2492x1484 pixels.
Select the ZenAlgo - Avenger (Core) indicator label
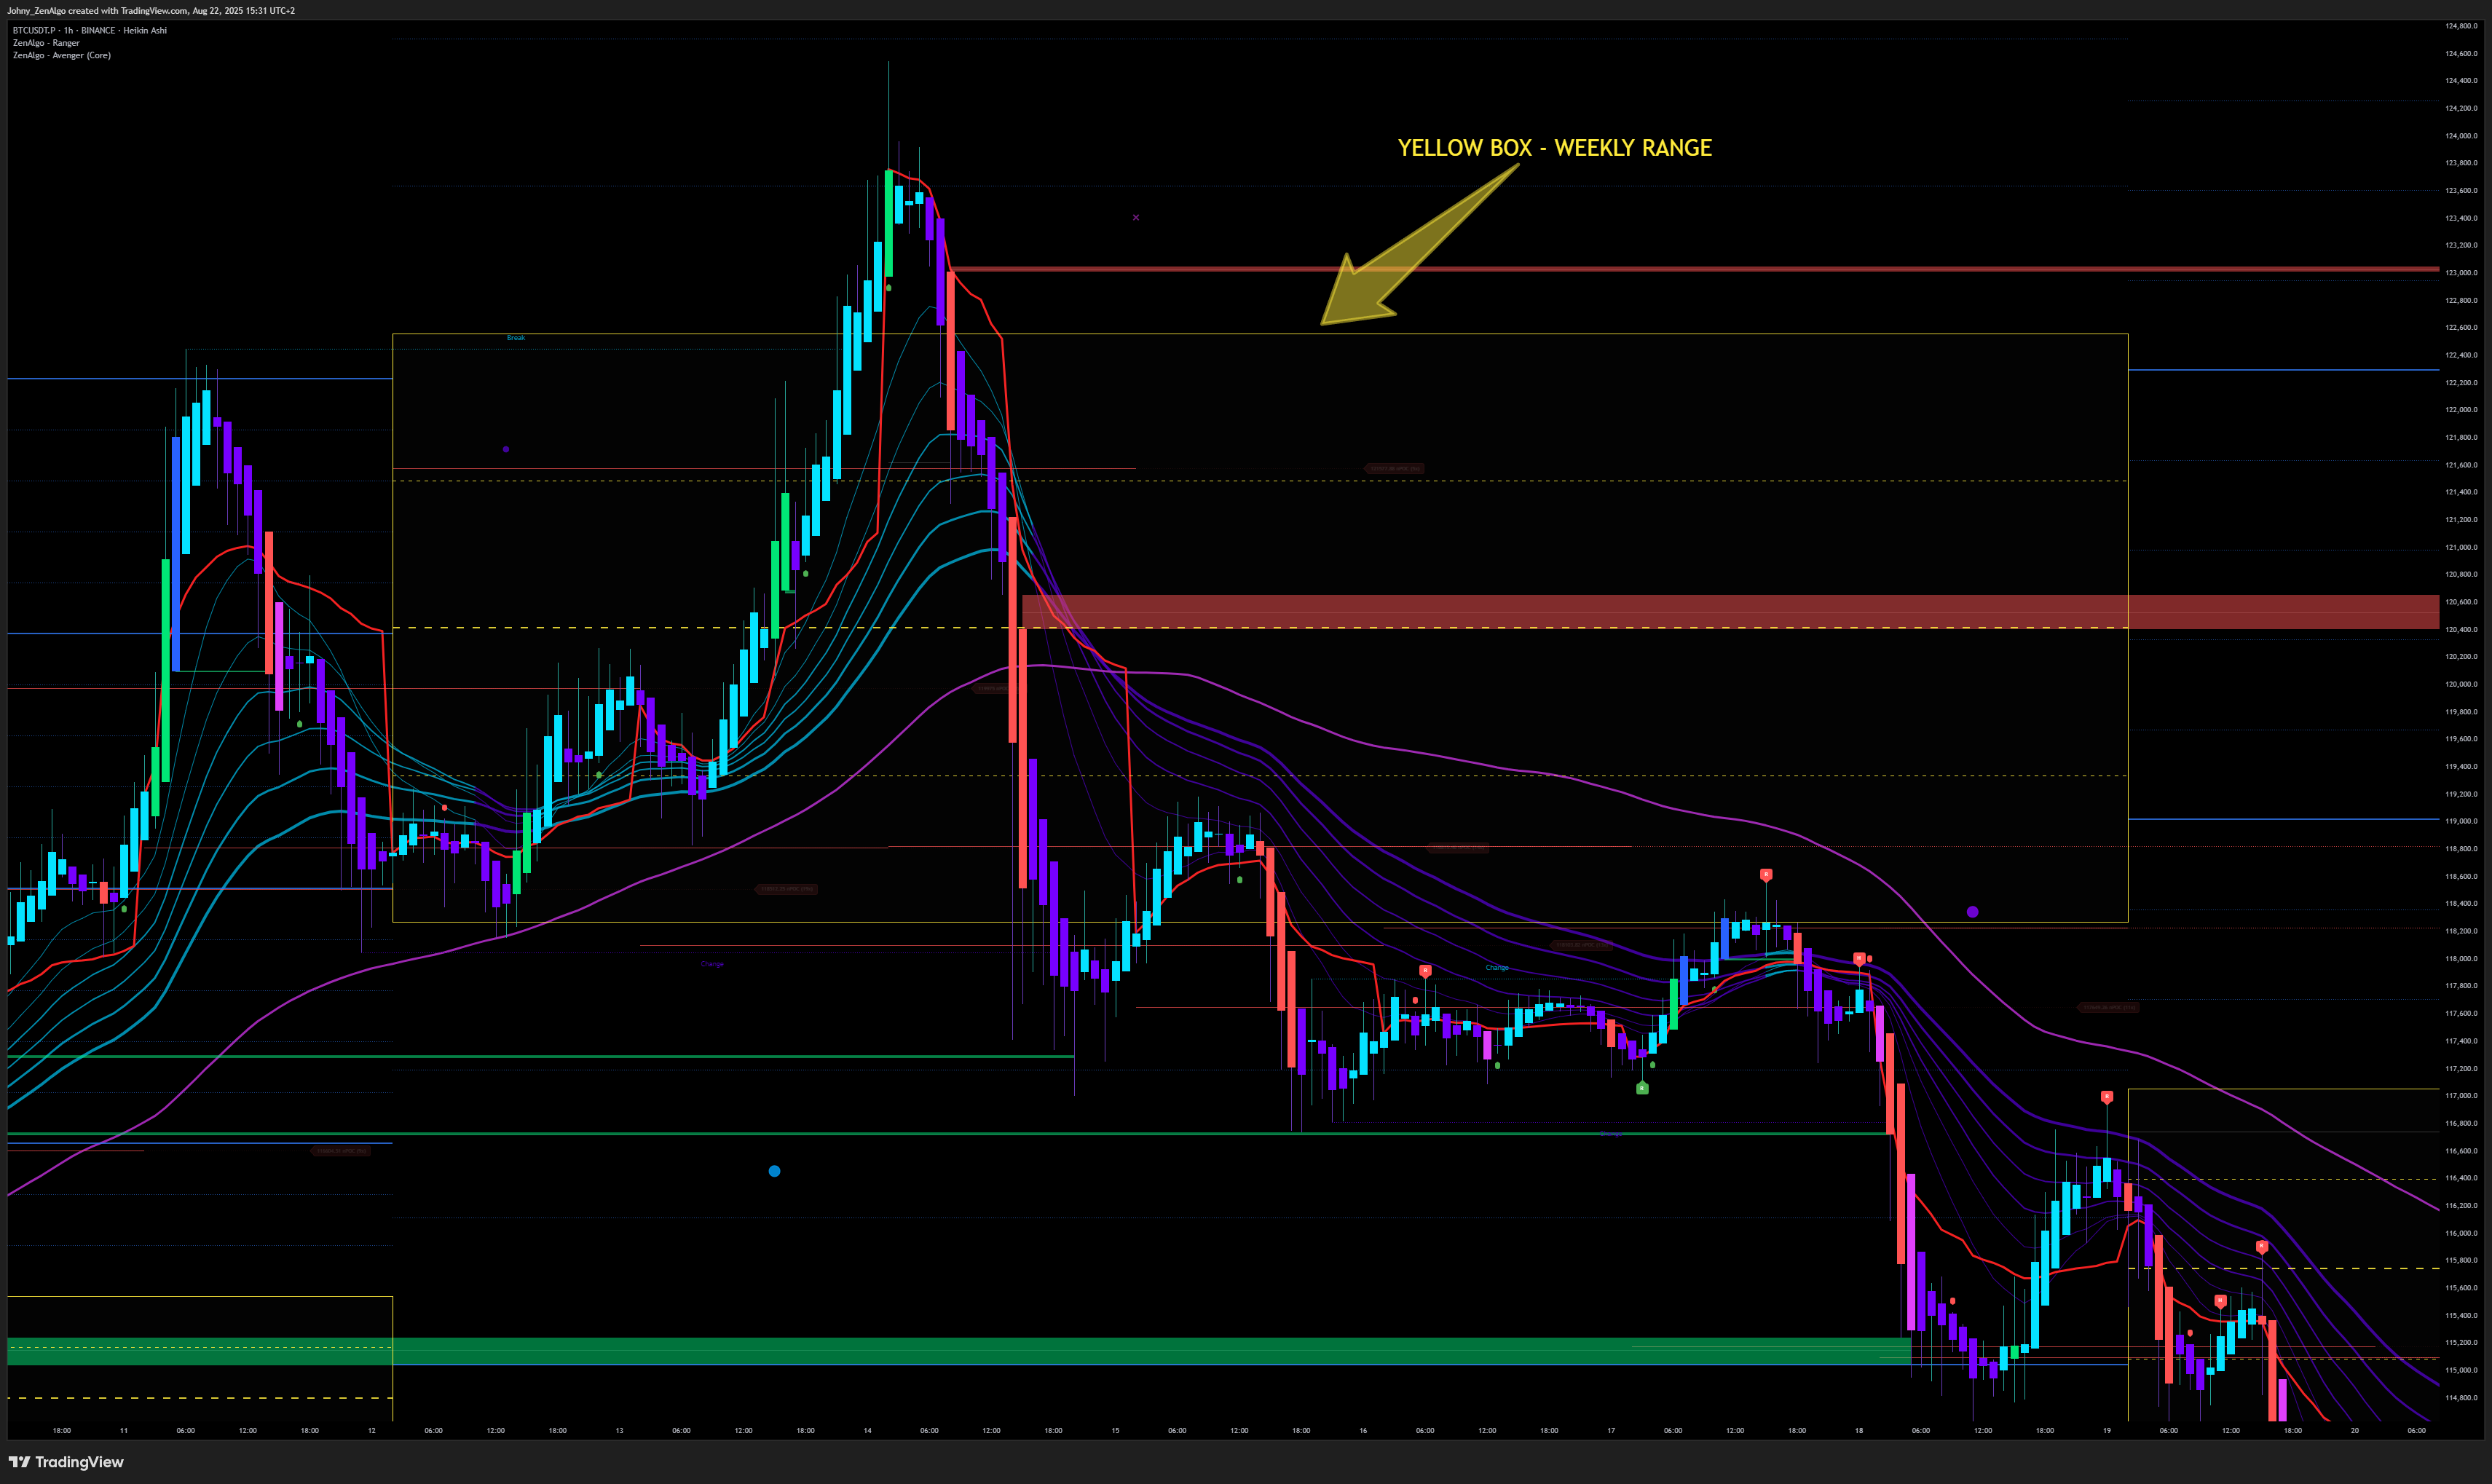pos(62,55)
